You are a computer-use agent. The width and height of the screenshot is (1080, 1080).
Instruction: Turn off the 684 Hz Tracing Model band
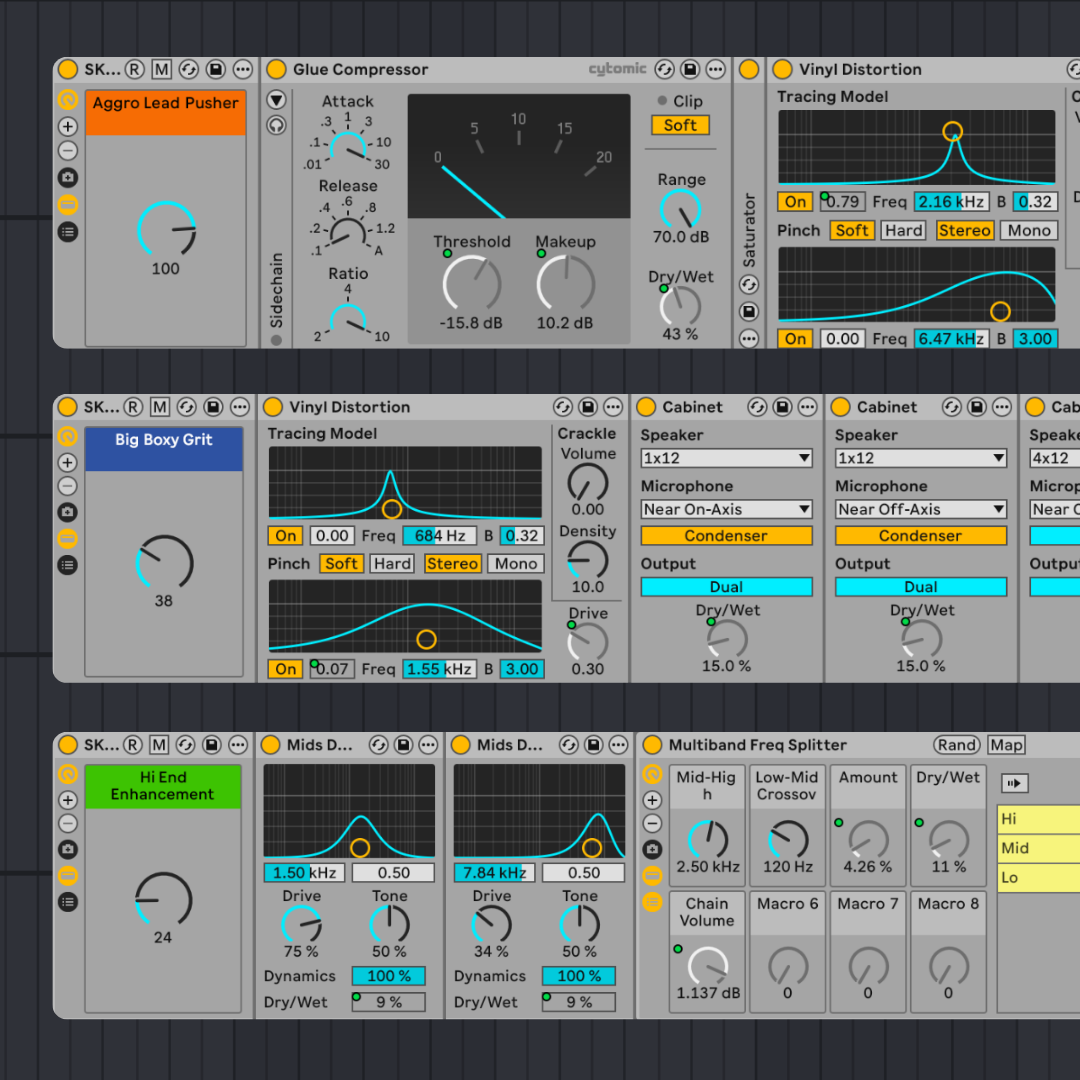click(x=285, y=535)
